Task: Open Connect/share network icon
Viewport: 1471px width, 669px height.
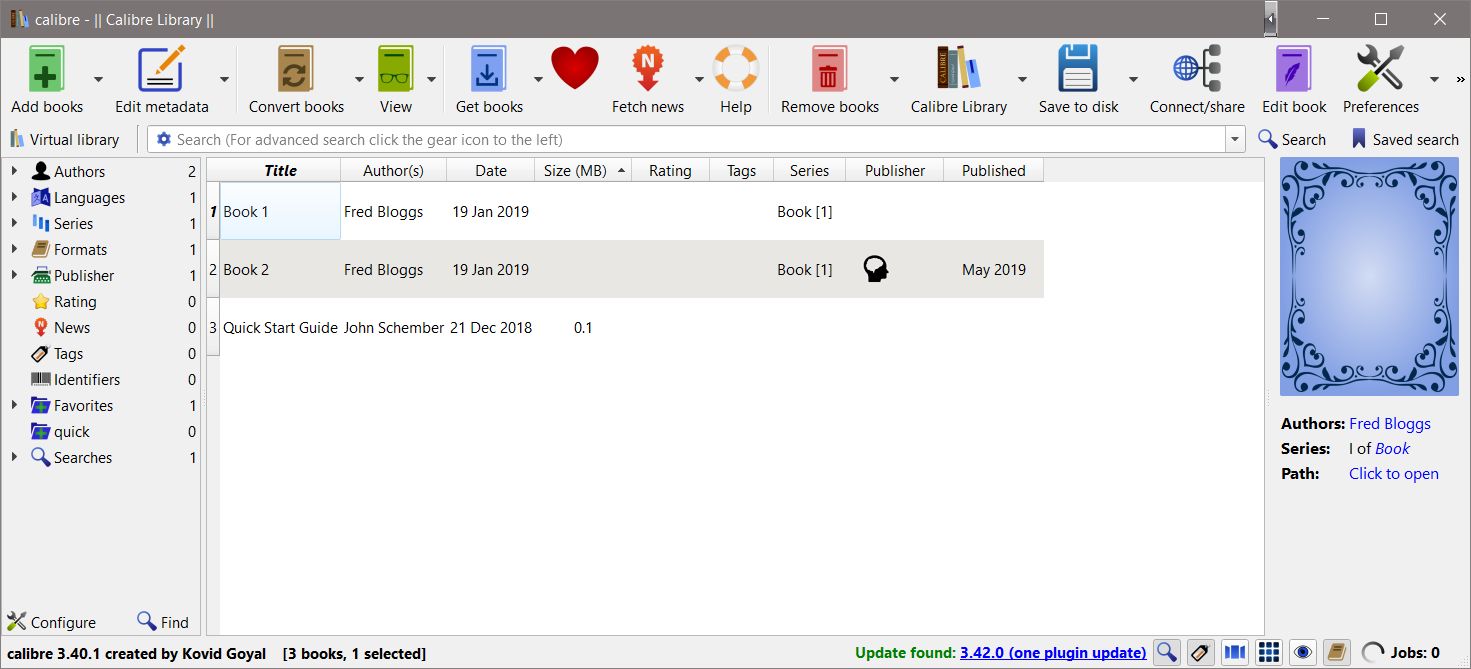Action: (1197, 69)
